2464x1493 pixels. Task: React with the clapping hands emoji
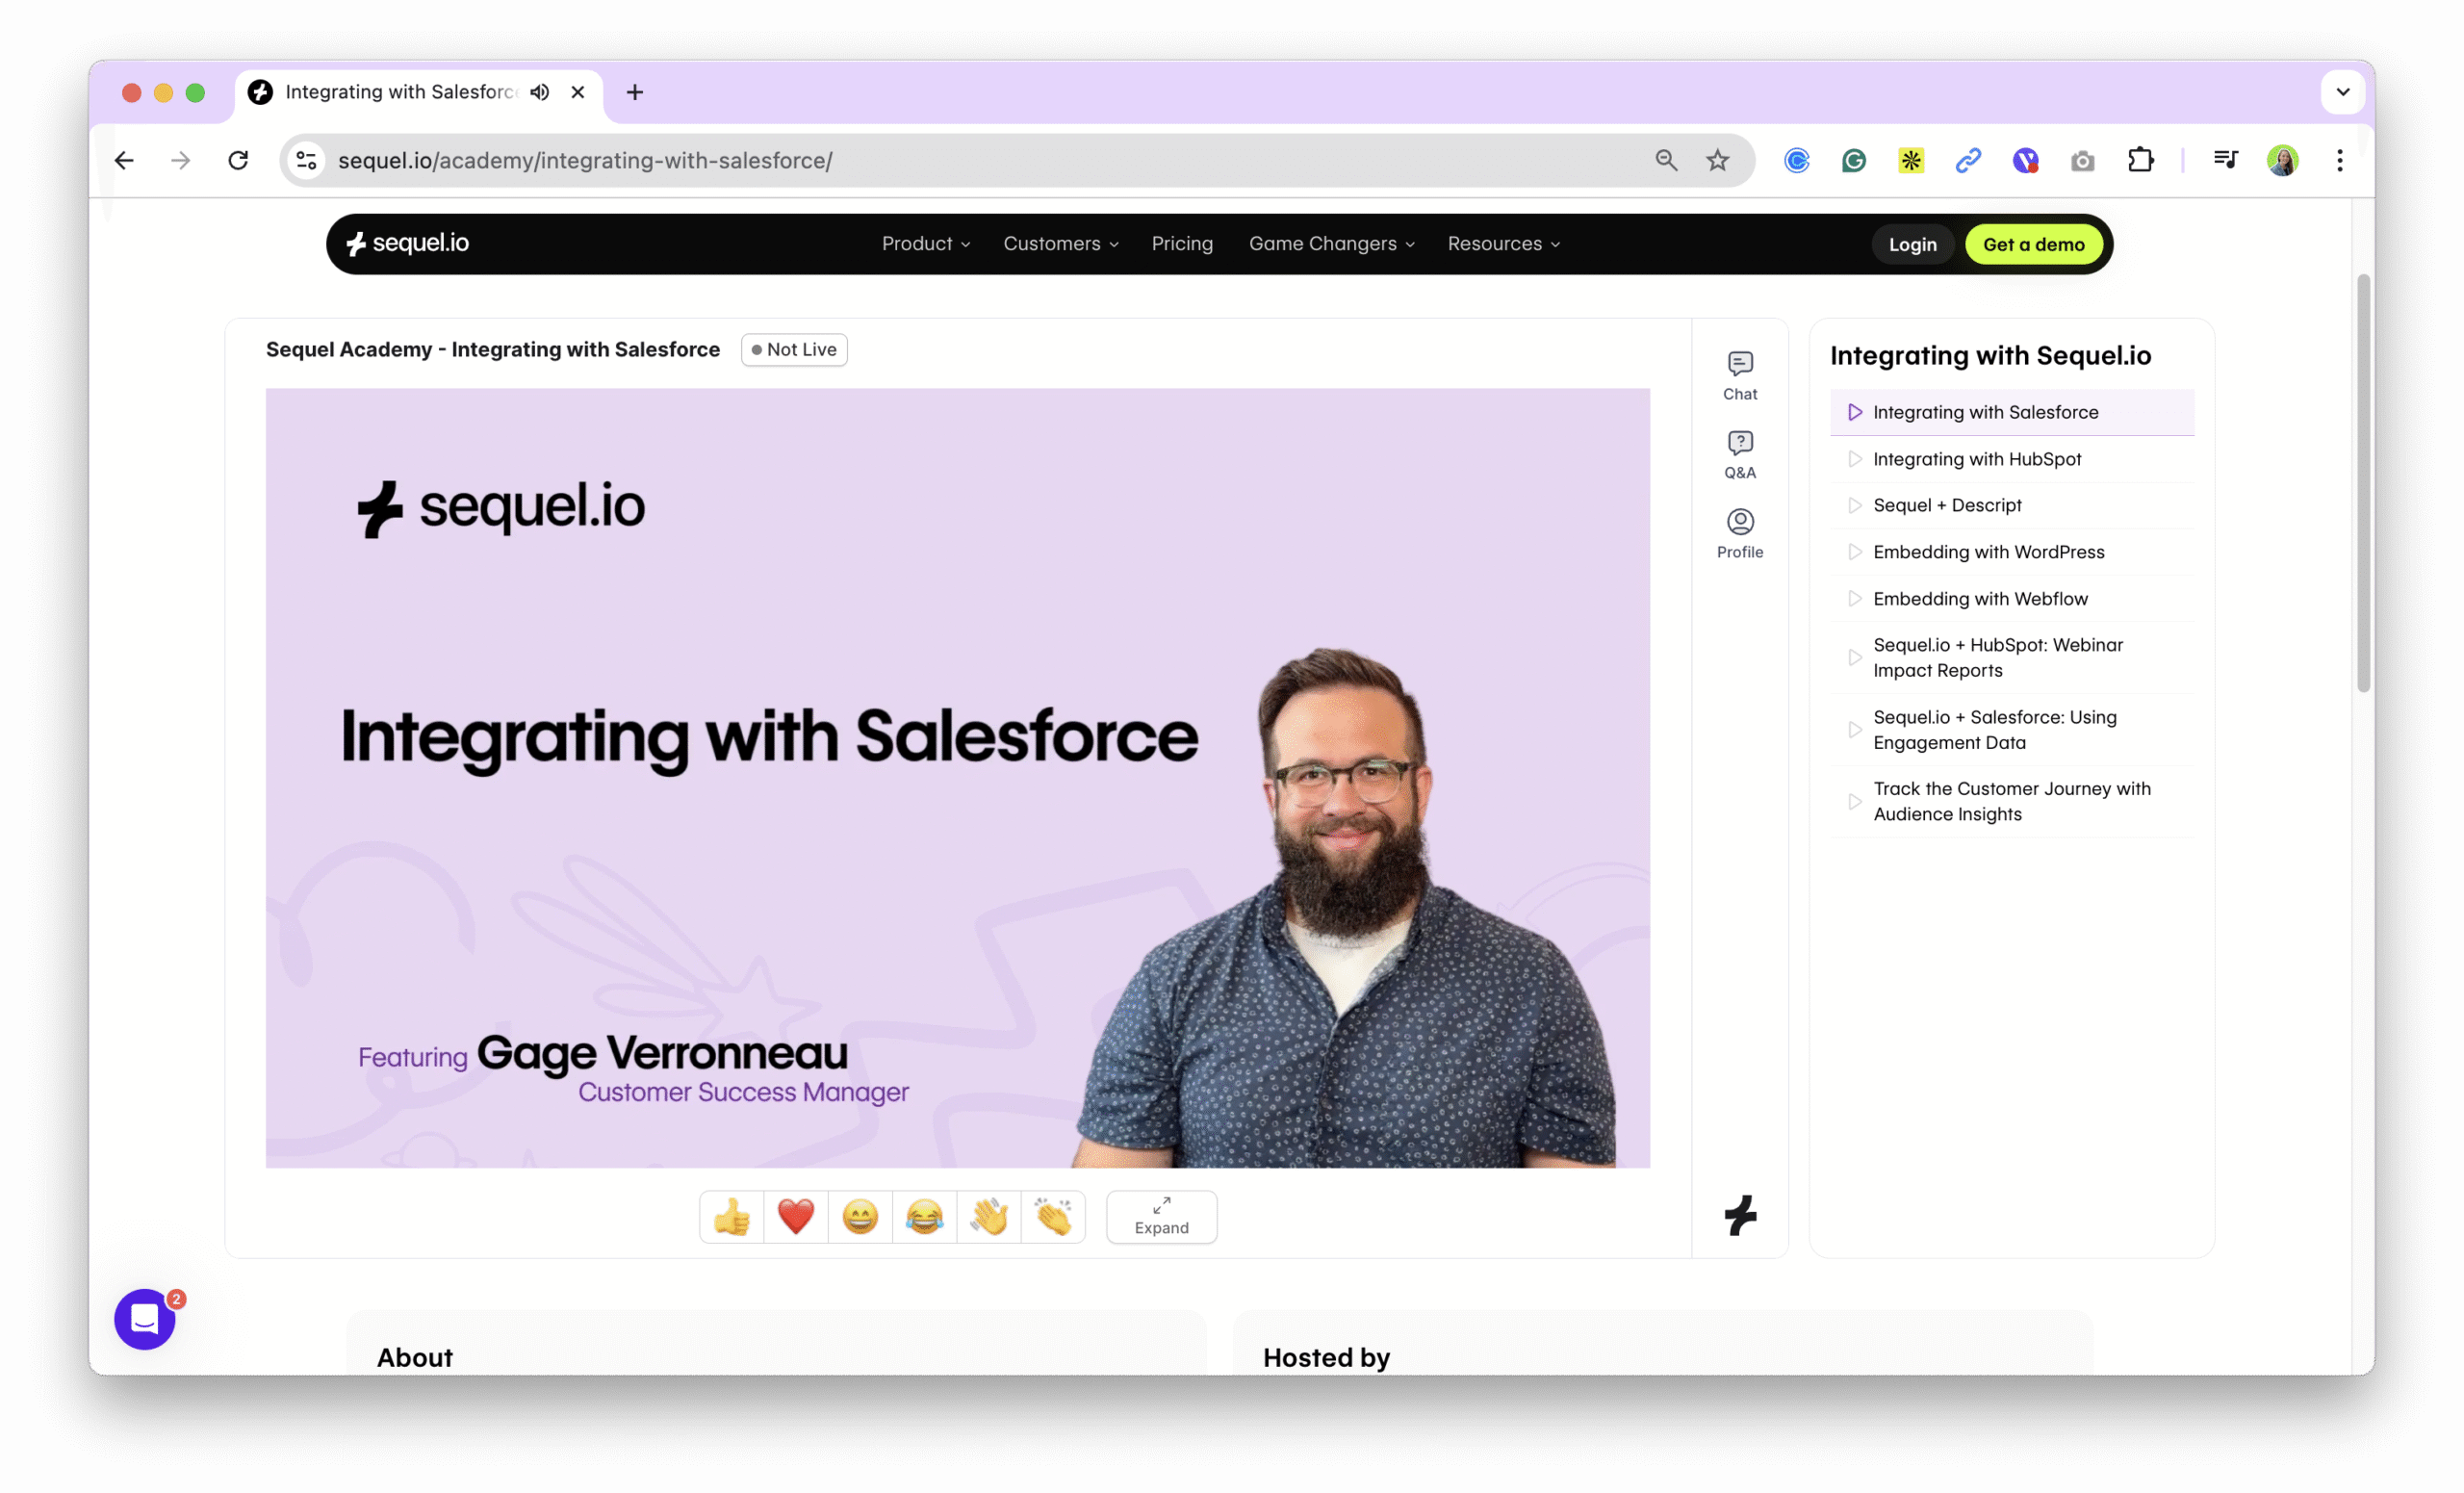[1053, 1217]
